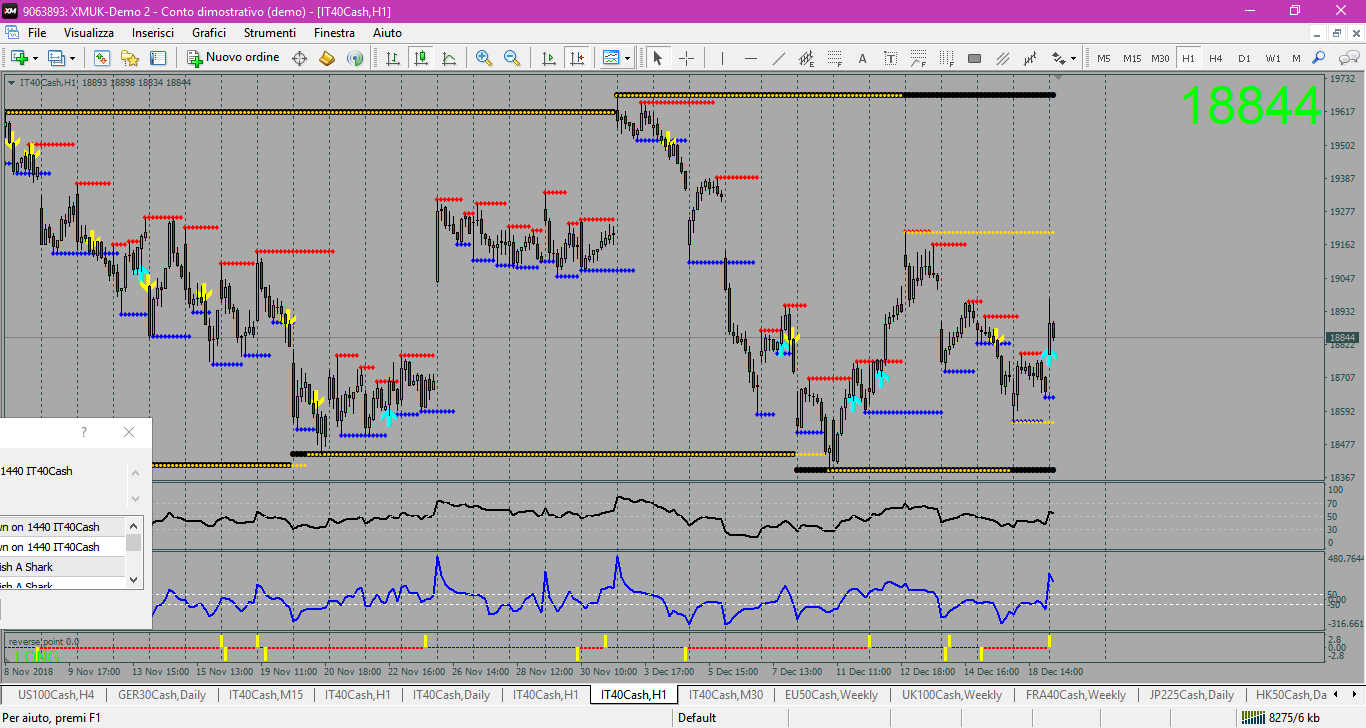Select the Fibonacci arcs tool
Screen dimensions: 1366x728
pyautogui.click(x=919, y=58)
